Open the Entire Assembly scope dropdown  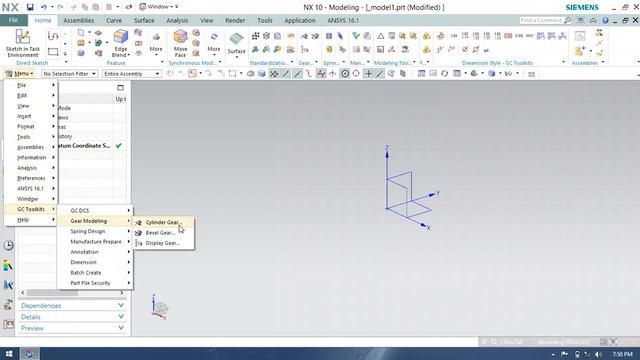pyautogui.click(x=131, y=73)
